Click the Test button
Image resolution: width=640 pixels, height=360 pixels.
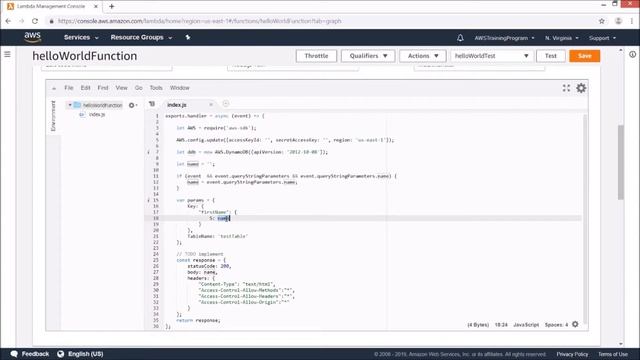(551, 56)
